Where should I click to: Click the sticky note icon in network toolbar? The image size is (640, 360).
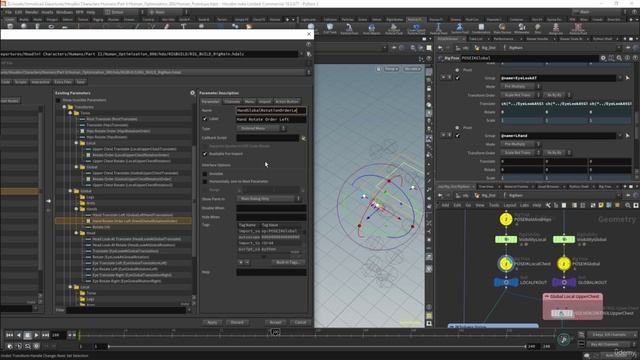(x=601, y=205)
